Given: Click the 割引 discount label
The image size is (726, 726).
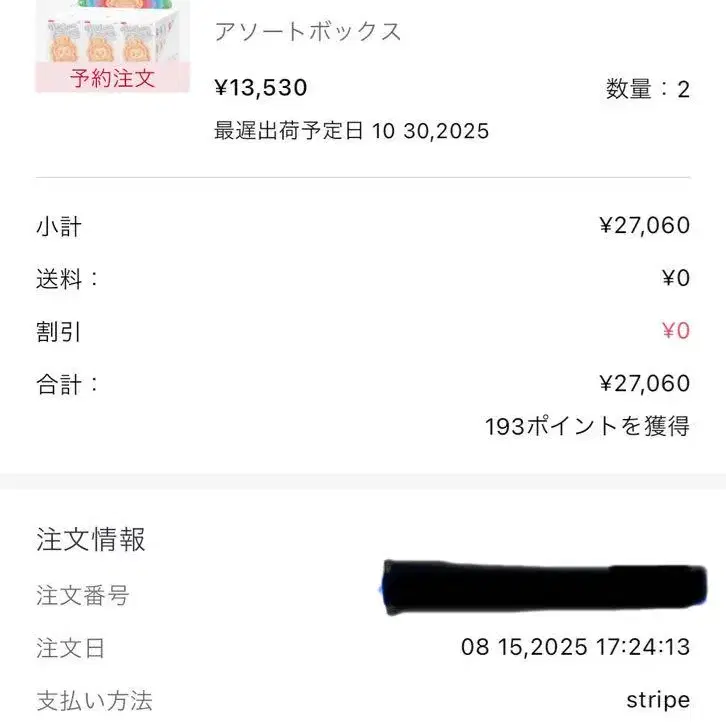Looking at the screenshot, I should (x=59, y=332).
